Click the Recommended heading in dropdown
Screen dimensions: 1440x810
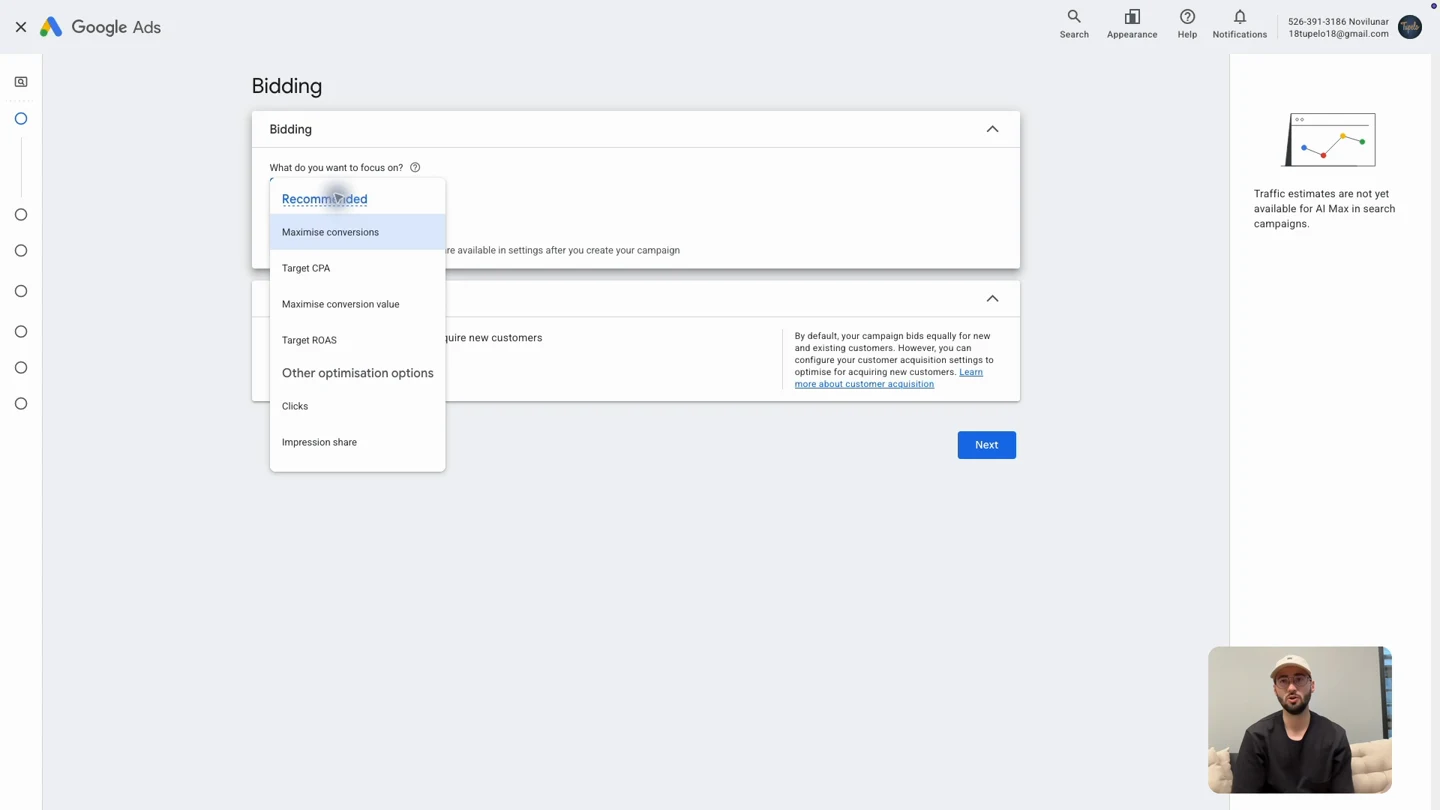pos(324,199)
